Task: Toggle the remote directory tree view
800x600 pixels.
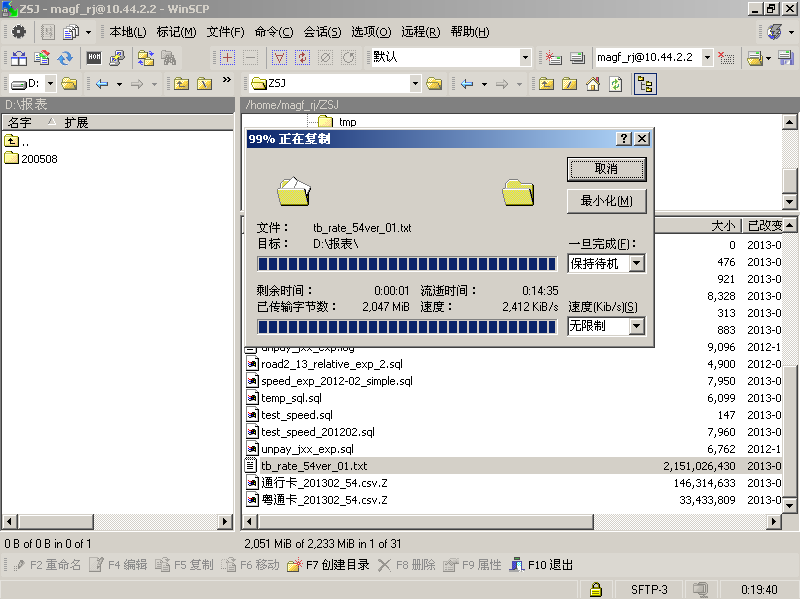Action: (645, 84)
